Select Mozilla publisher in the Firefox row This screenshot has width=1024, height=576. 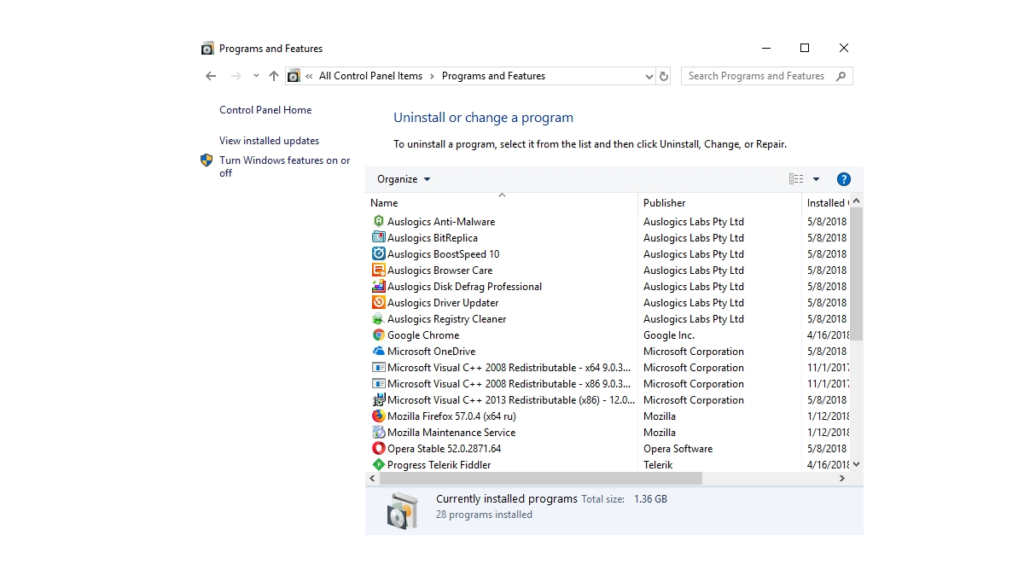click(659, 416)
